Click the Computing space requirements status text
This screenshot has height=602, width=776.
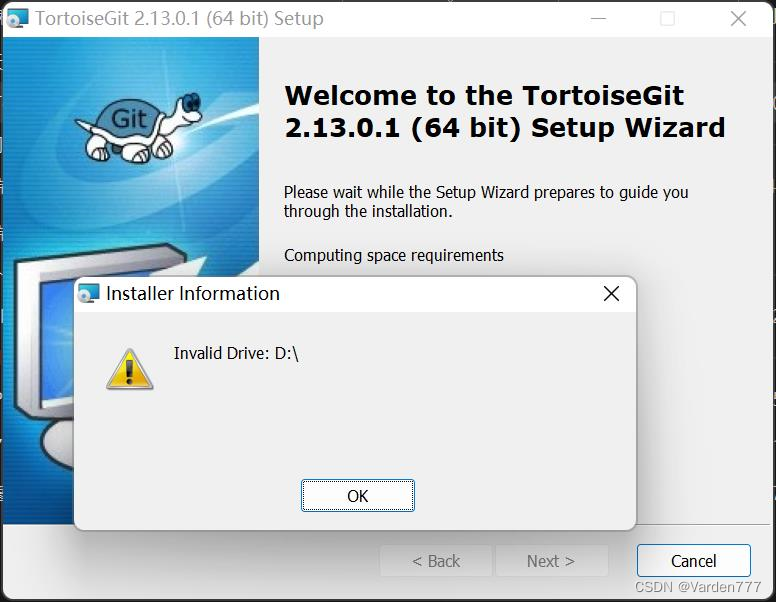pyautogui.click(x=393, y=255)
